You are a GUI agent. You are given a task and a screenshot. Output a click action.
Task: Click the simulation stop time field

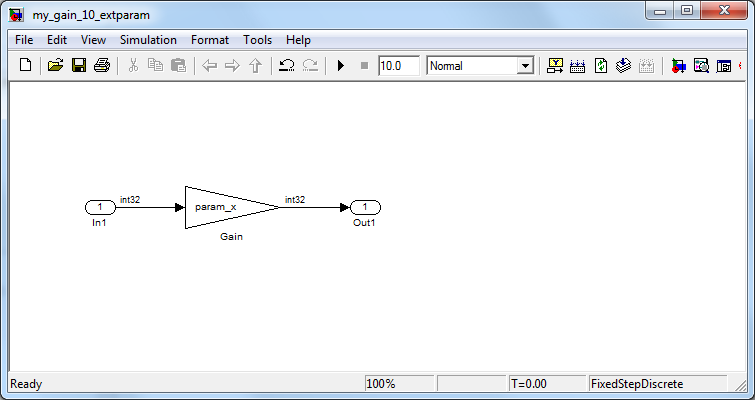click(398, 66)
